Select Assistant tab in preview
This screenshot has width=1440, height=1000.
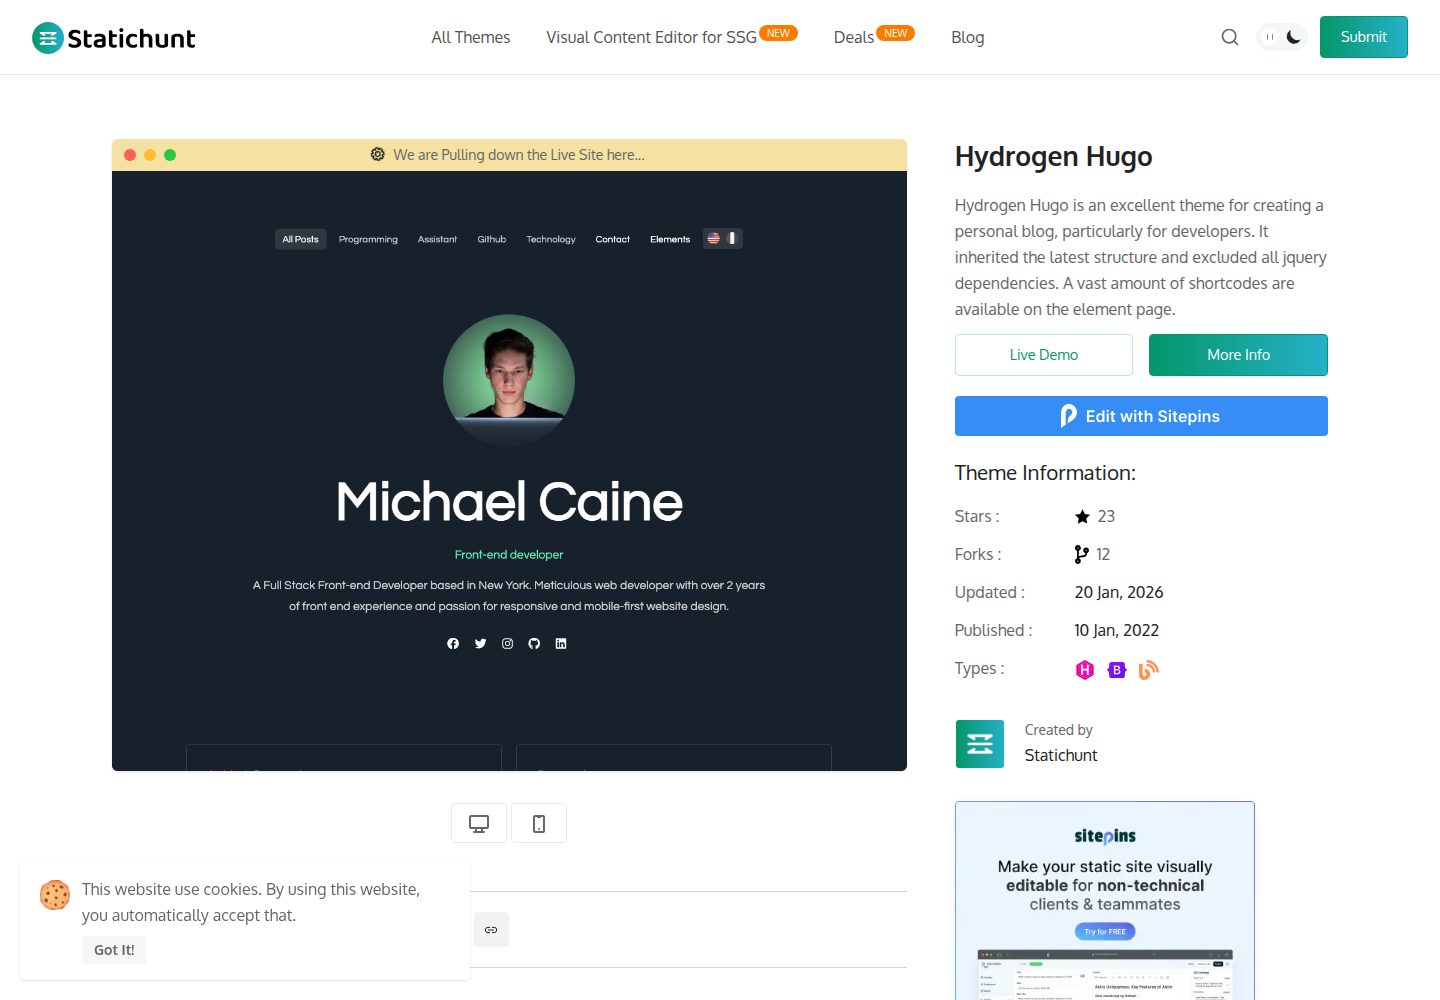[x=437, y=239]
